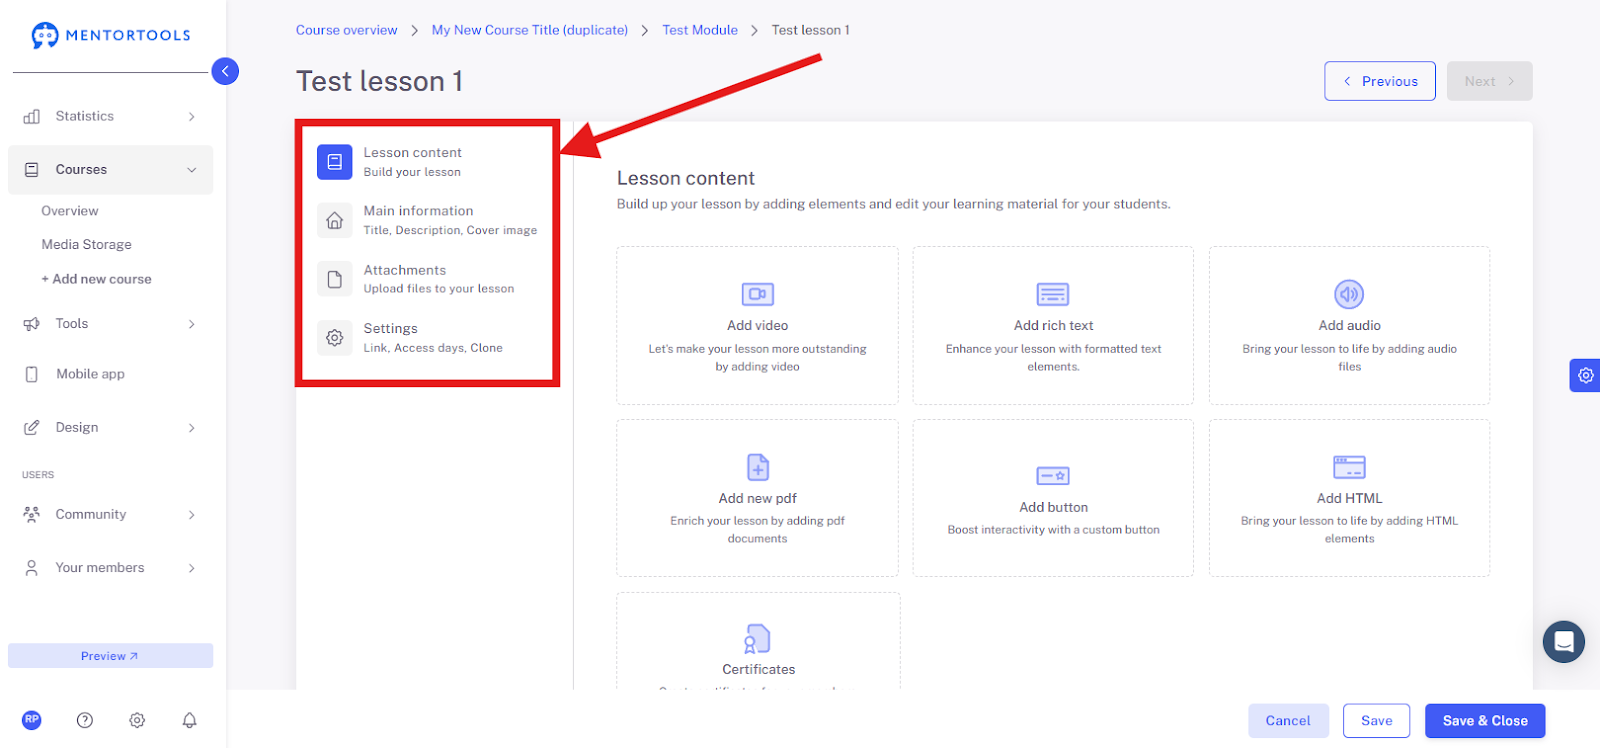
Task: Click the Courses book icon
Action: click(32, 170)
